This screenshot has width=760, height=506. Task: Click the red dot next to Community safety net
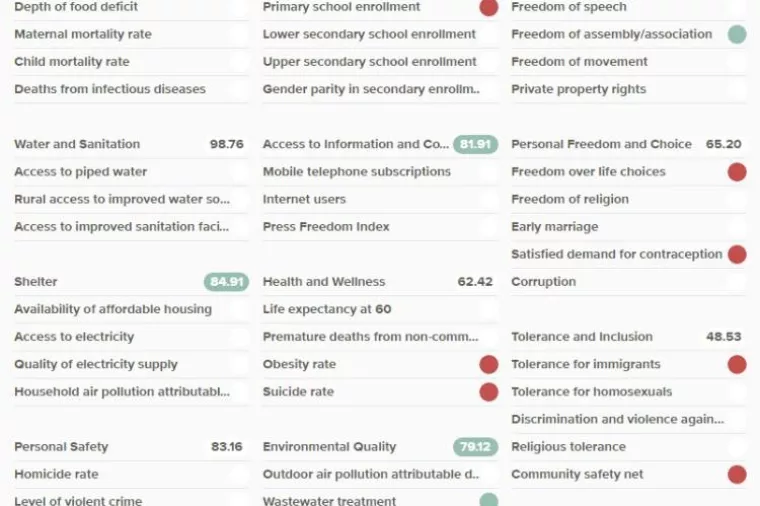(x=737, y=474)
